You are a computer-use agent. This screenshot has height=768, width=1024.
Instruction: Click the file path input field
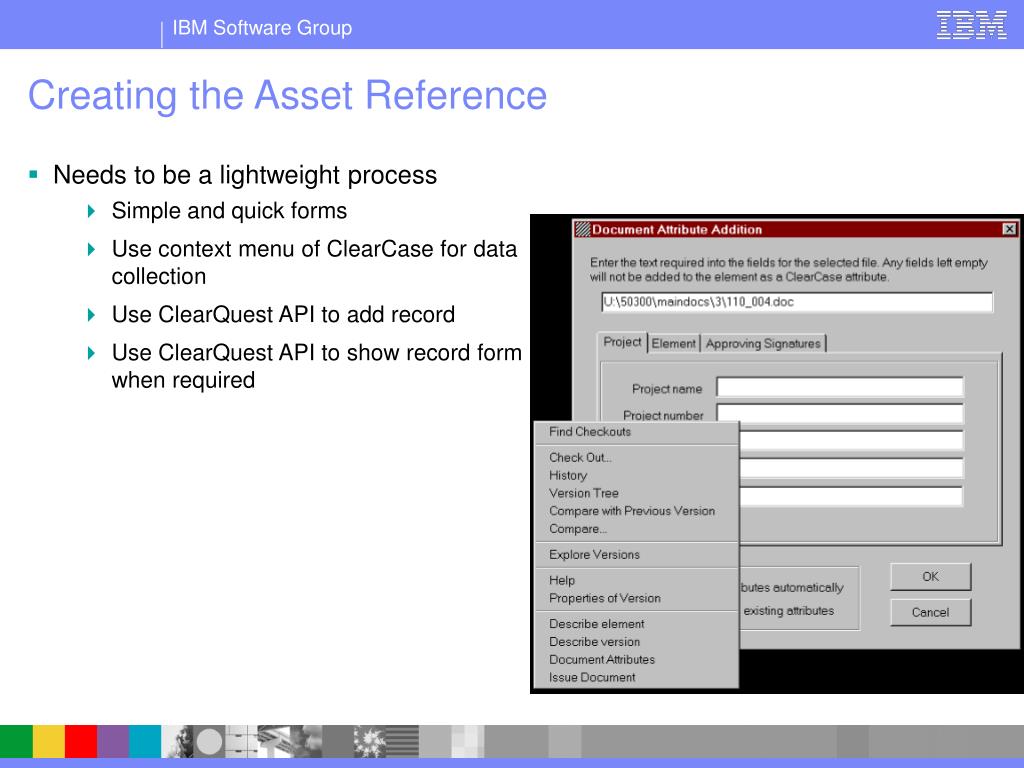pos(797,302)
